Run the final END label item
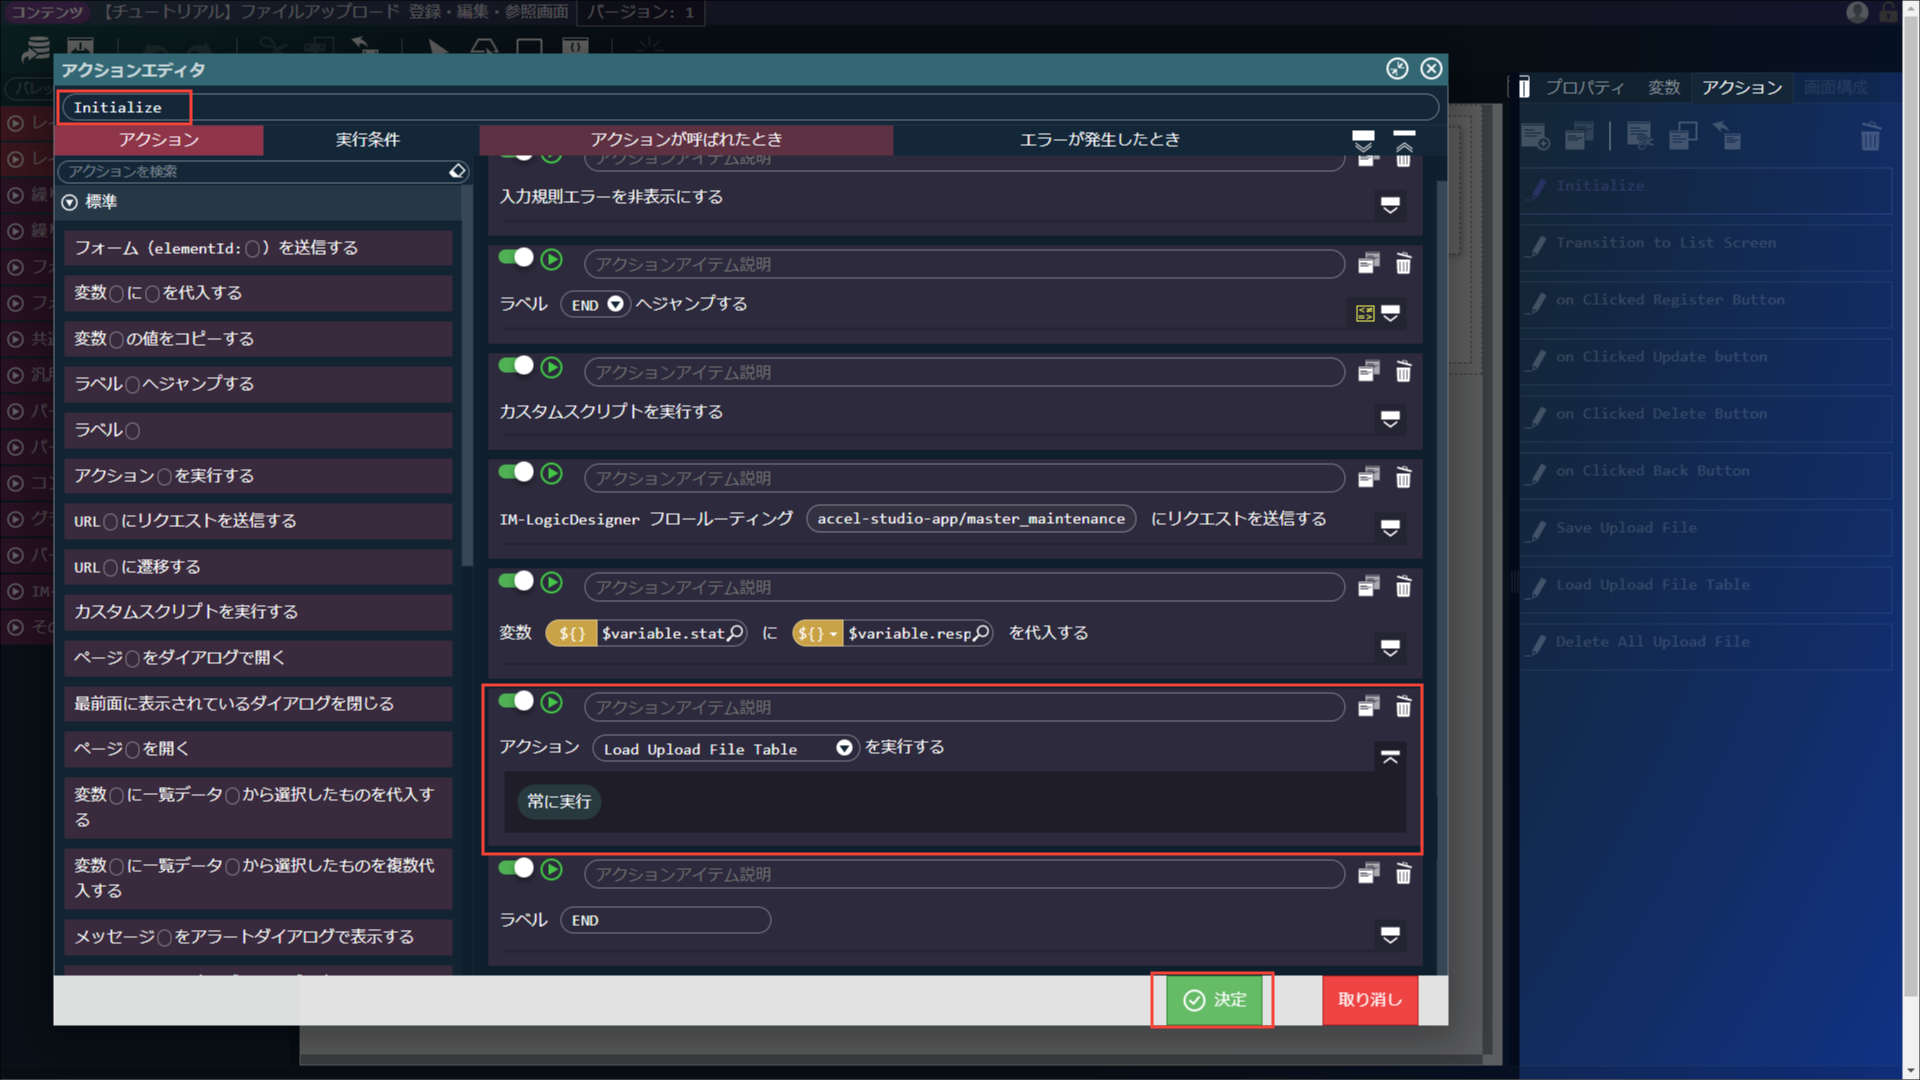This screenshot has height=1080, width=1920. pyautogui.click(x=551, y=869)
